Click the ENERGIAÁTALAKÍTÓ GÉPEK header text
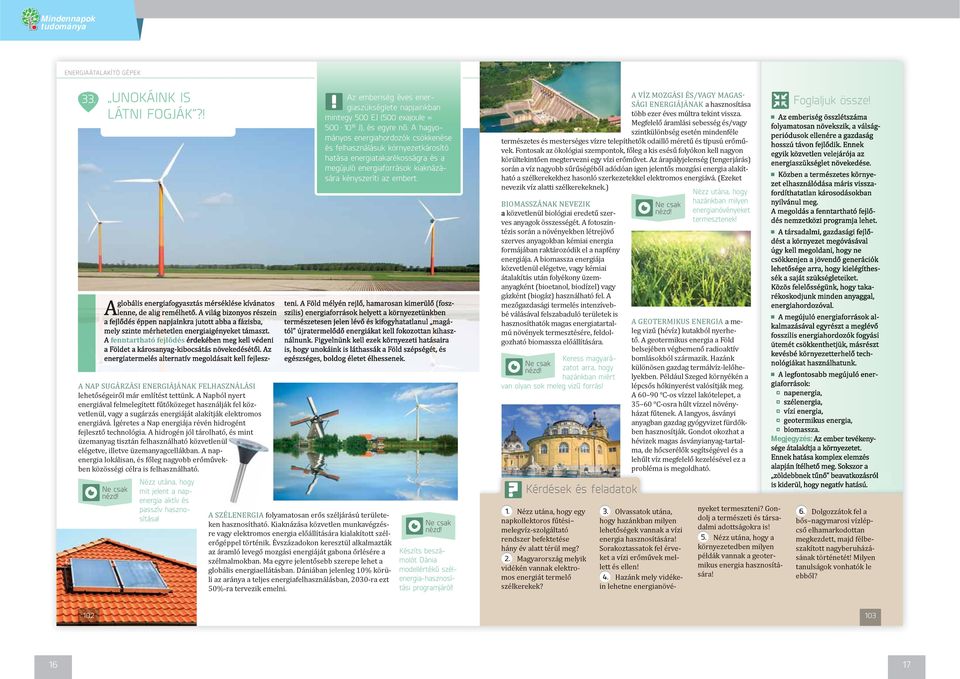 click(102, 72)
